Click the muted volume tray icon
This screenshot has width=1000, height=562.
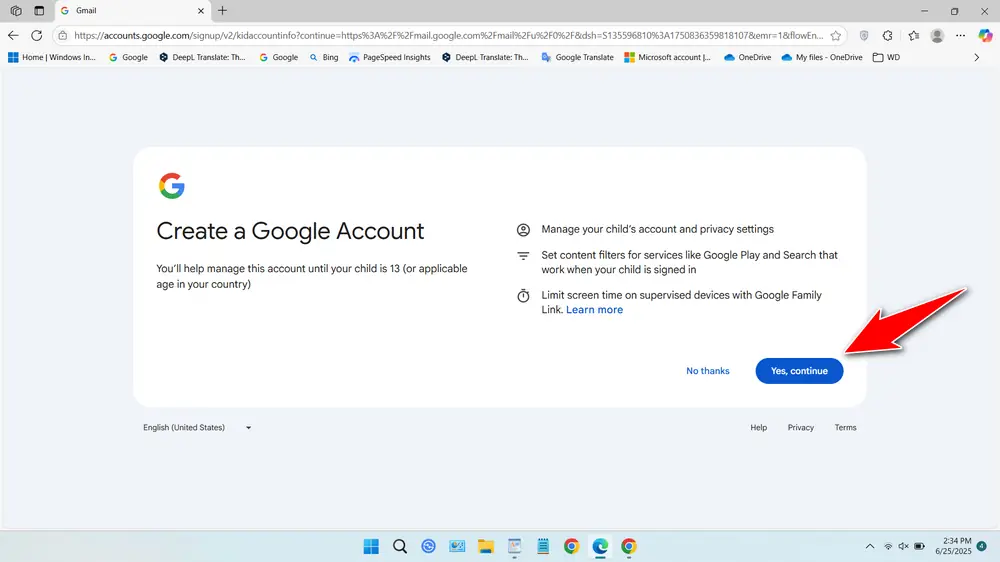[x=903, y=547]
